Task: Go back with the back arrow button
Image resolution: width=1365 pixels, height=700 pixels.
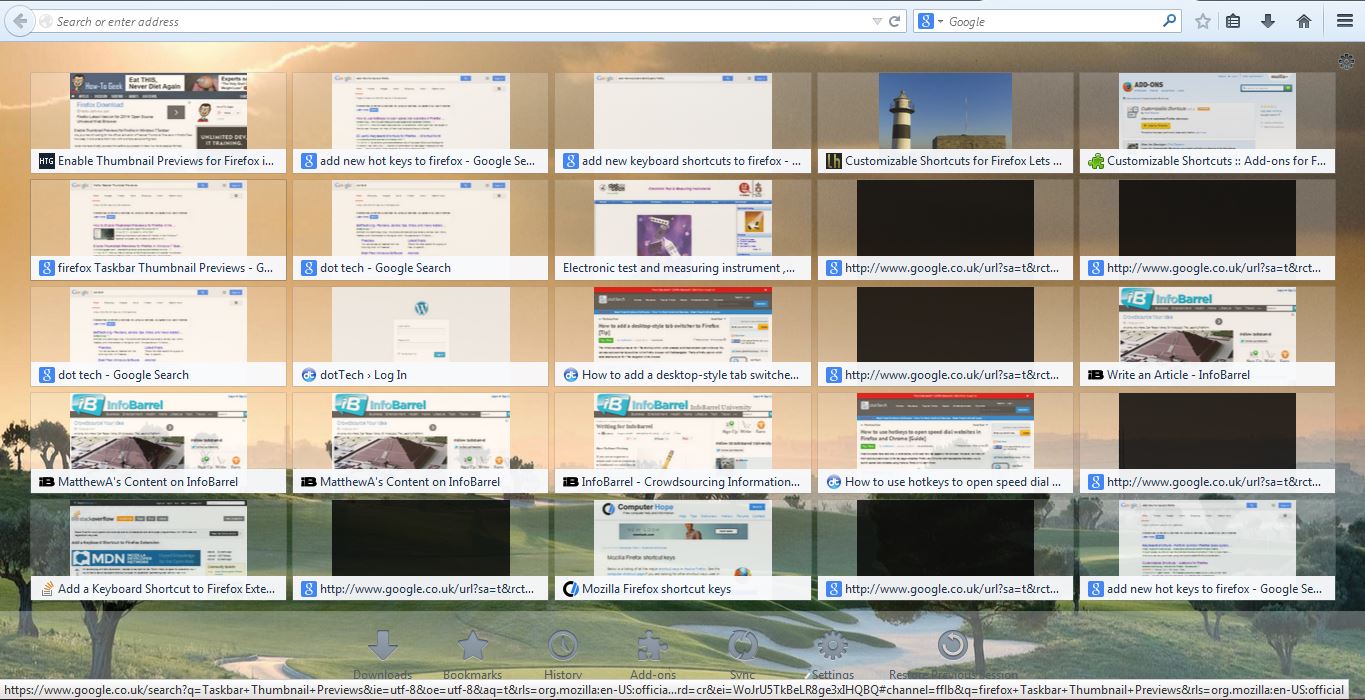Action: (19, 21)
